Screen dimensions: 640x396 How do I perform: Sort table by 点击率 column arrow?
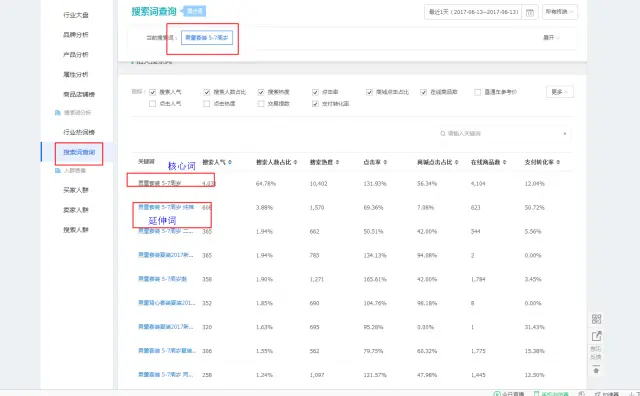point(385,162)
